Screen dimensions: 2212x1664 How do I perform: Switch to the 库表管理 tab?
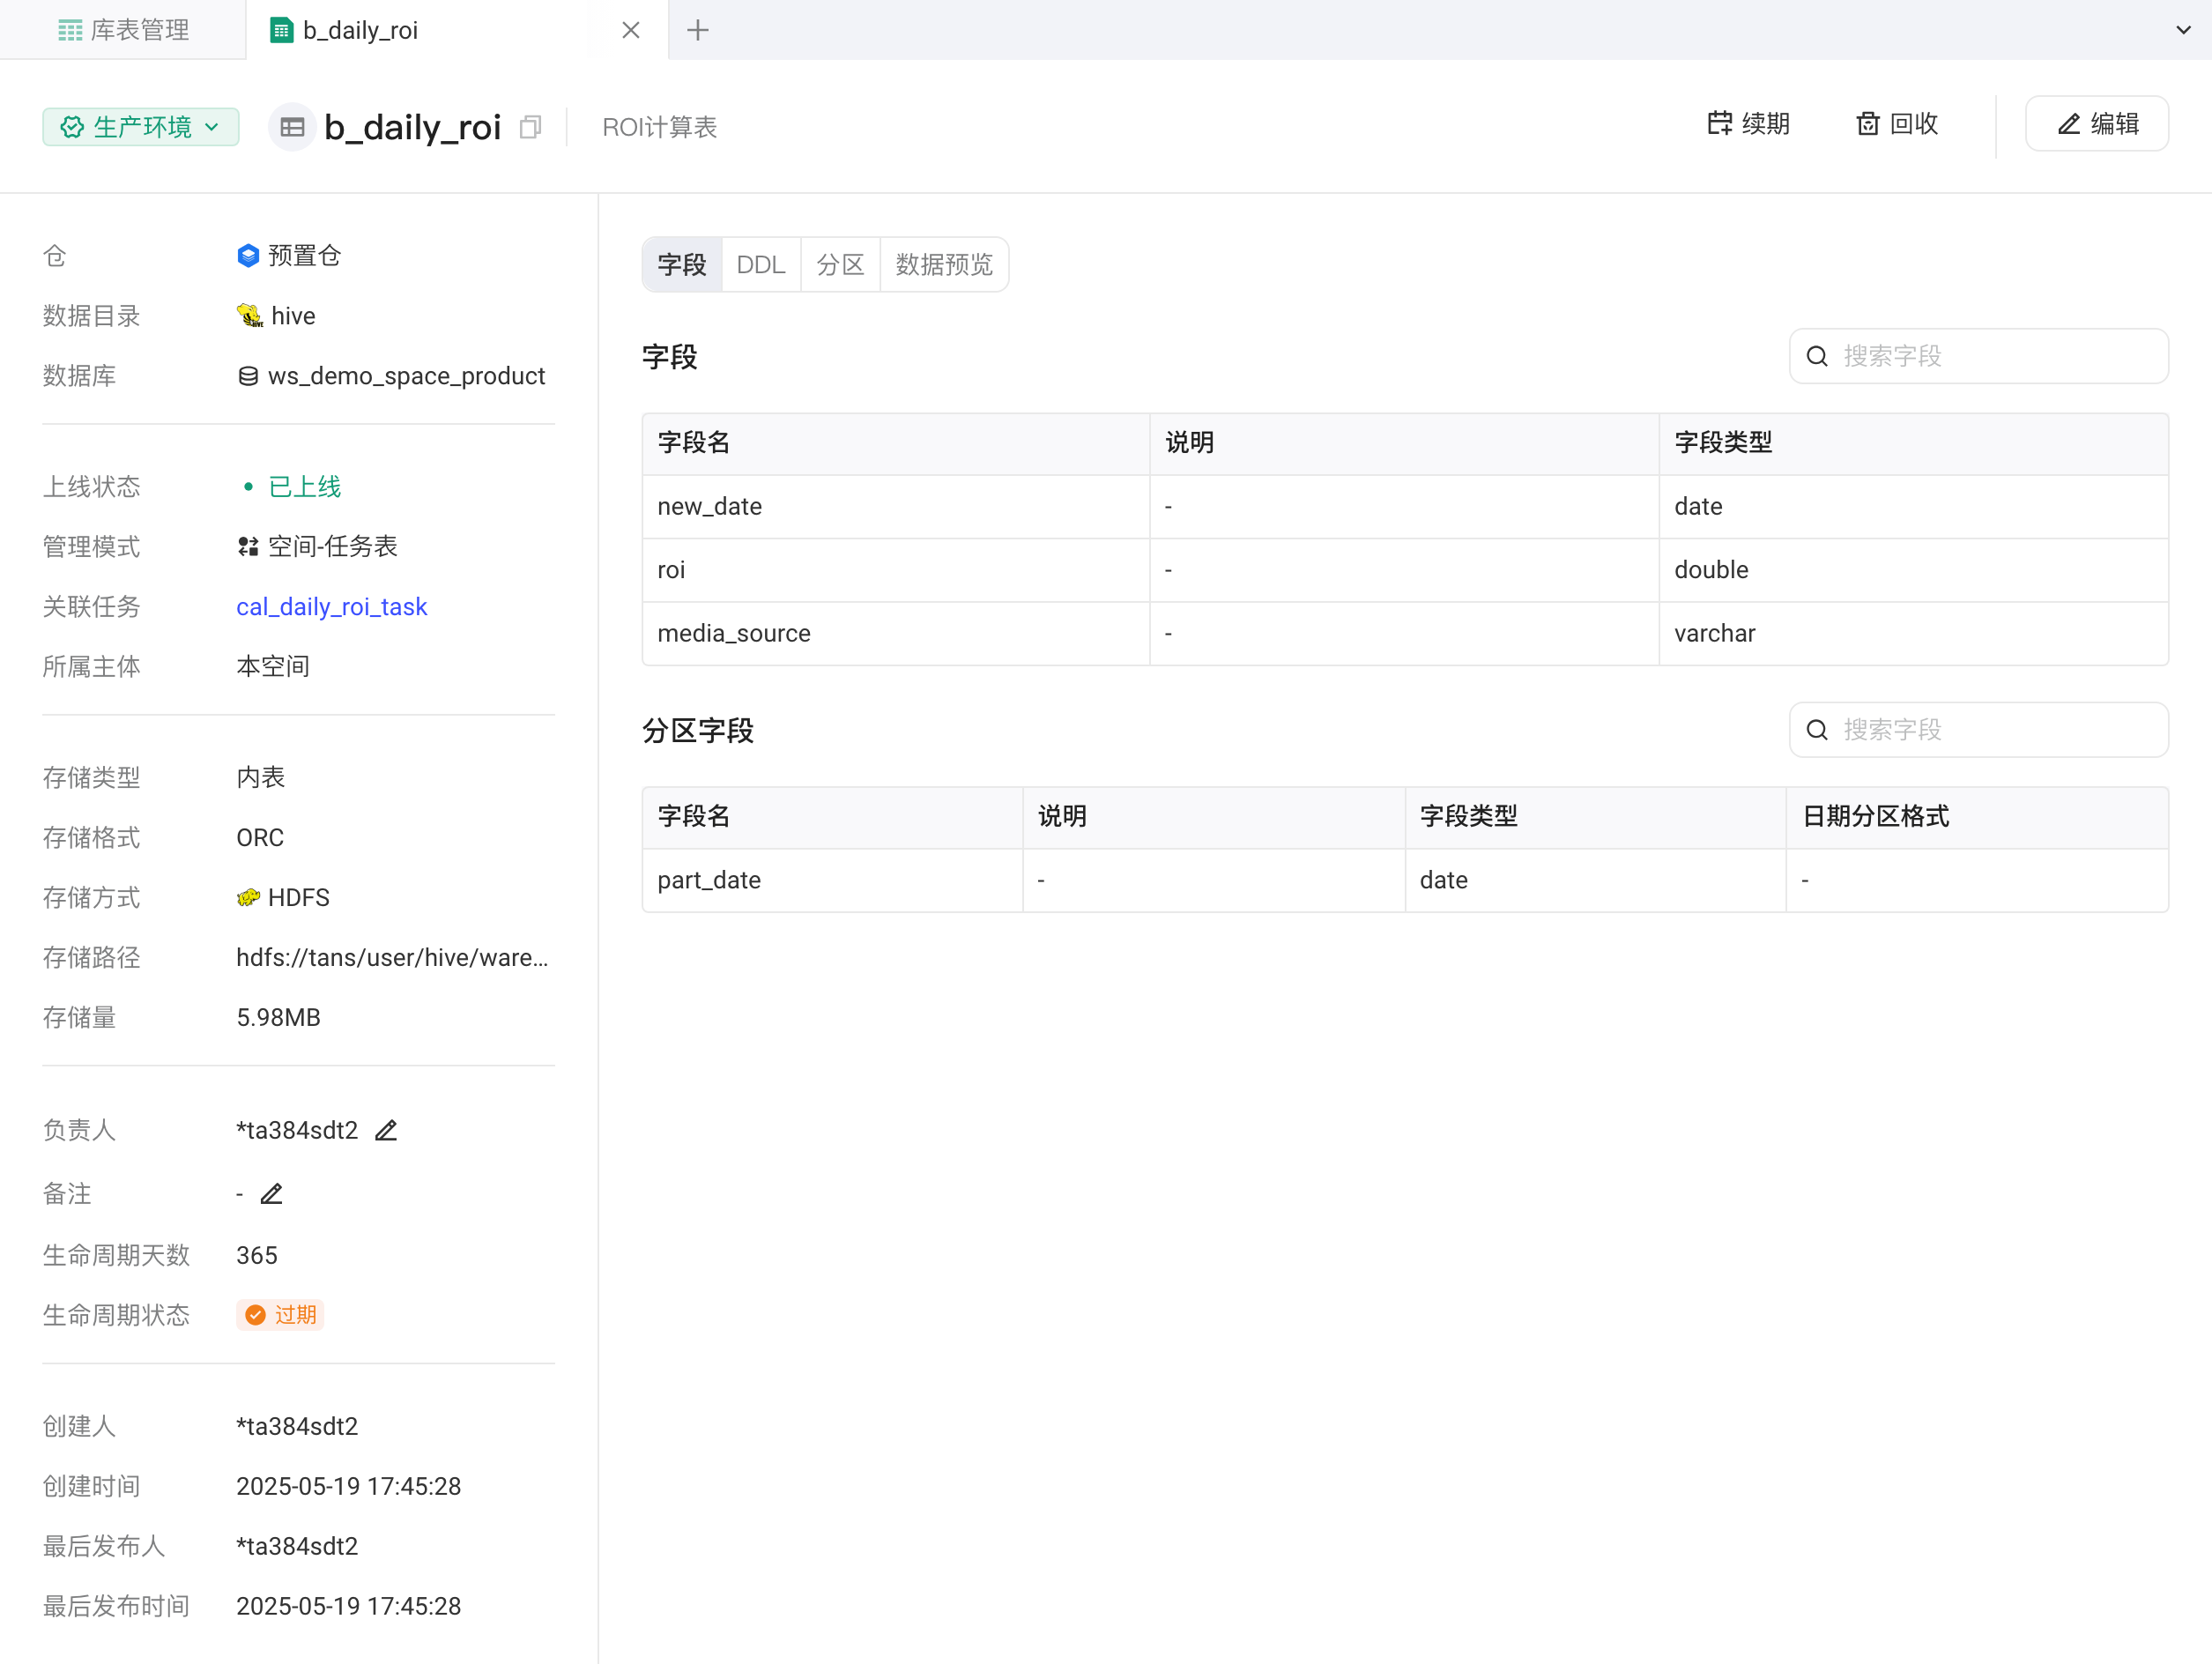point(123,30)
